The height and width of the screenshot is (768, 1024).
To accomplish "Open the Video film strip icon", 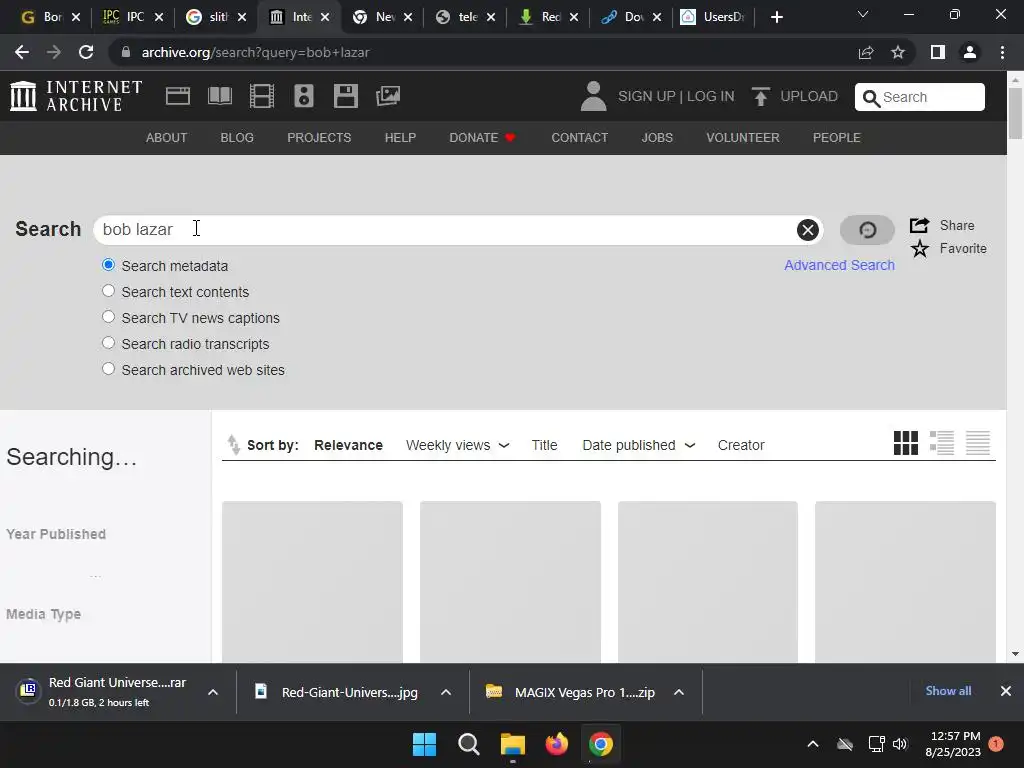I will 261,96.
